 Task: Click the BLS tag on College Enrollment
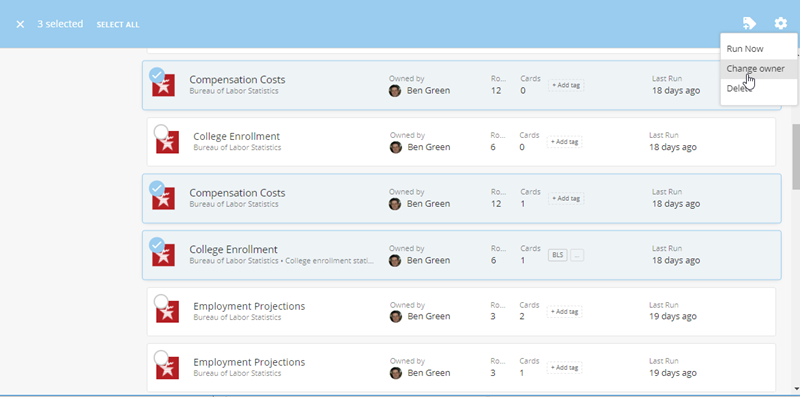(558, 255)
